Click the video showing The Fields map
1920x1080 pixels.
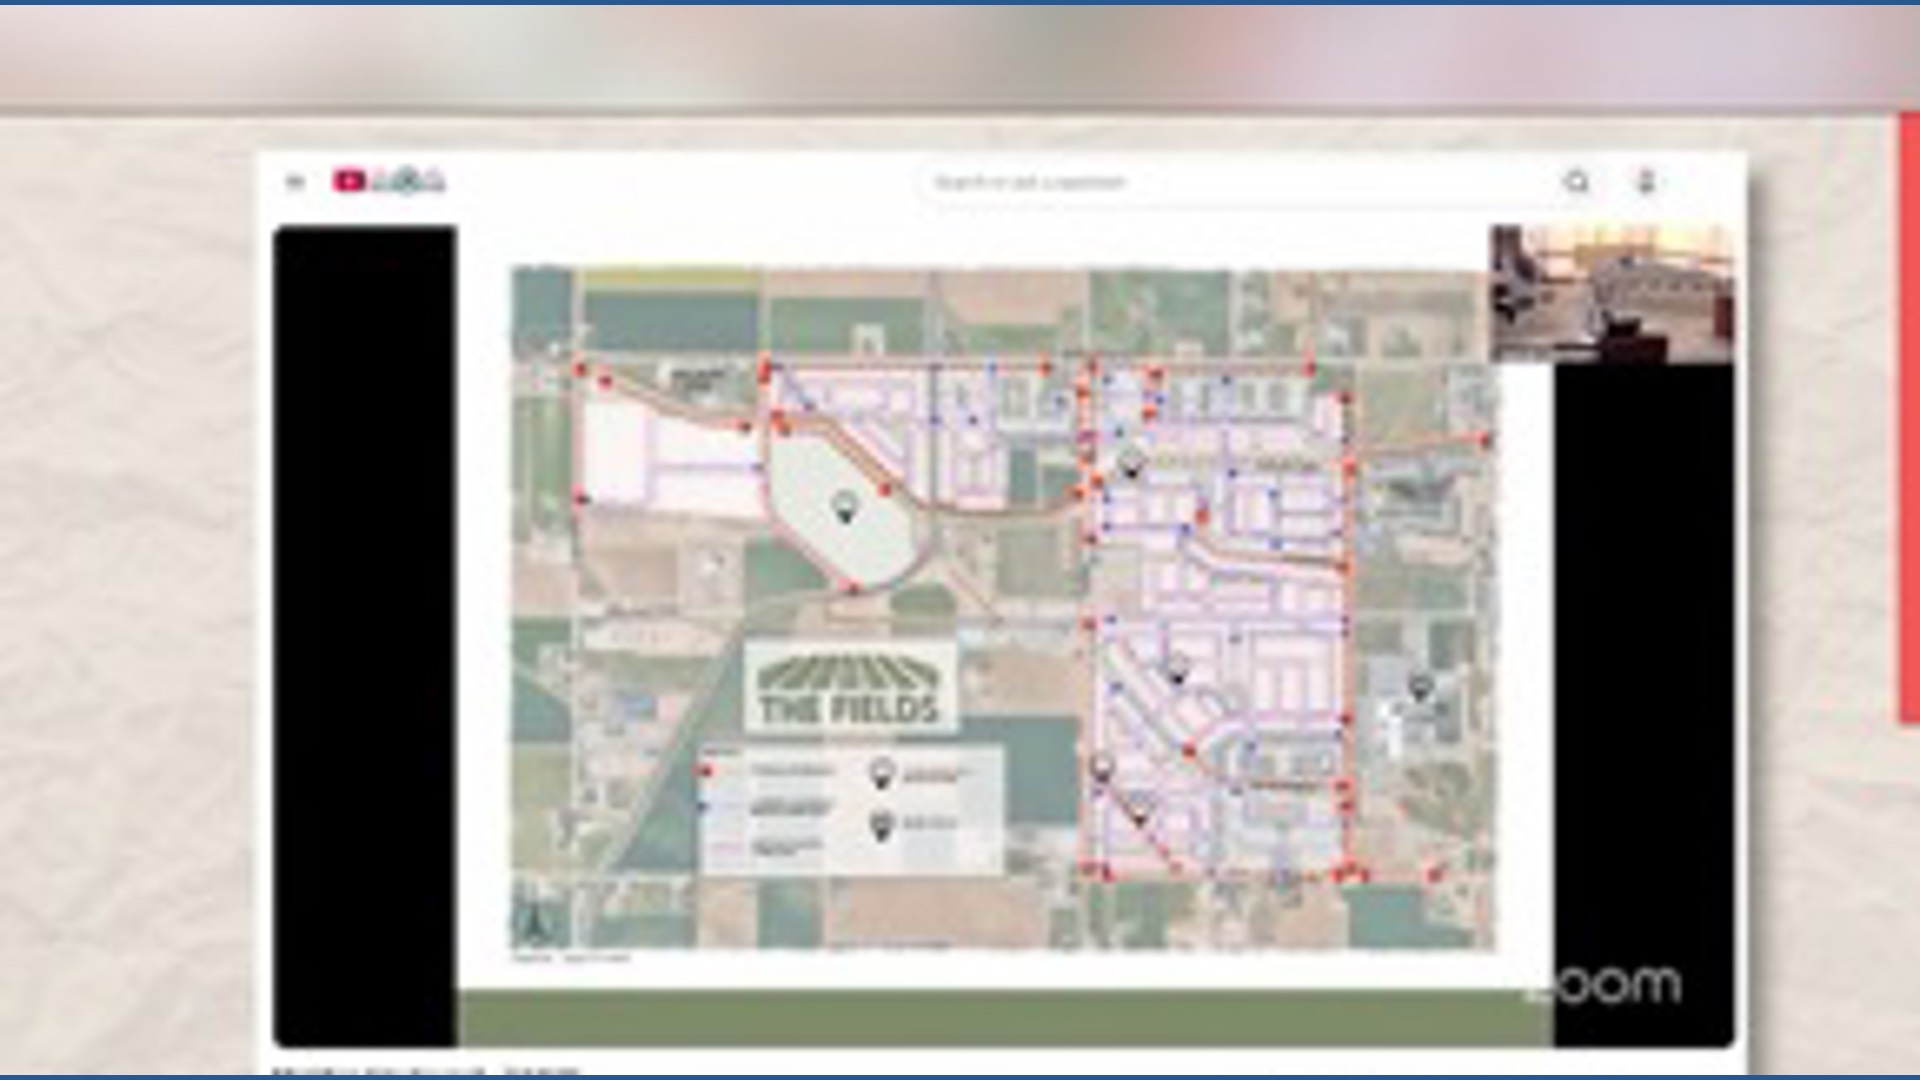(1003, 636)
